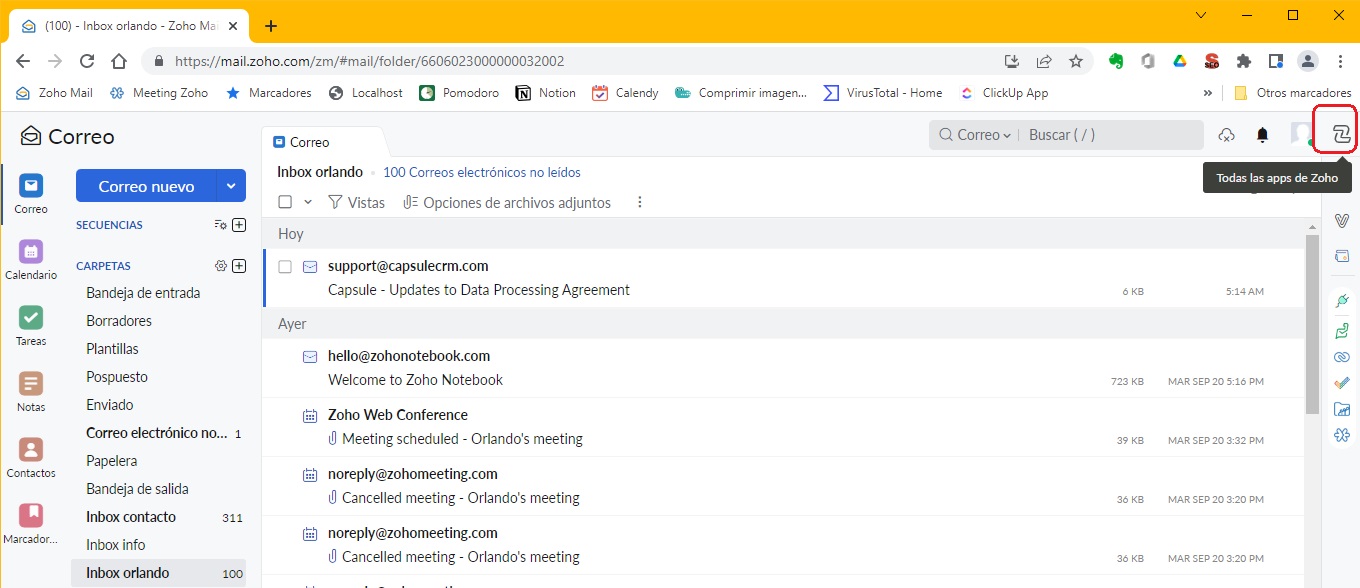1360x588 pixels.
Task: Add a new folder under CARPETAS
Action: point(239,266)
